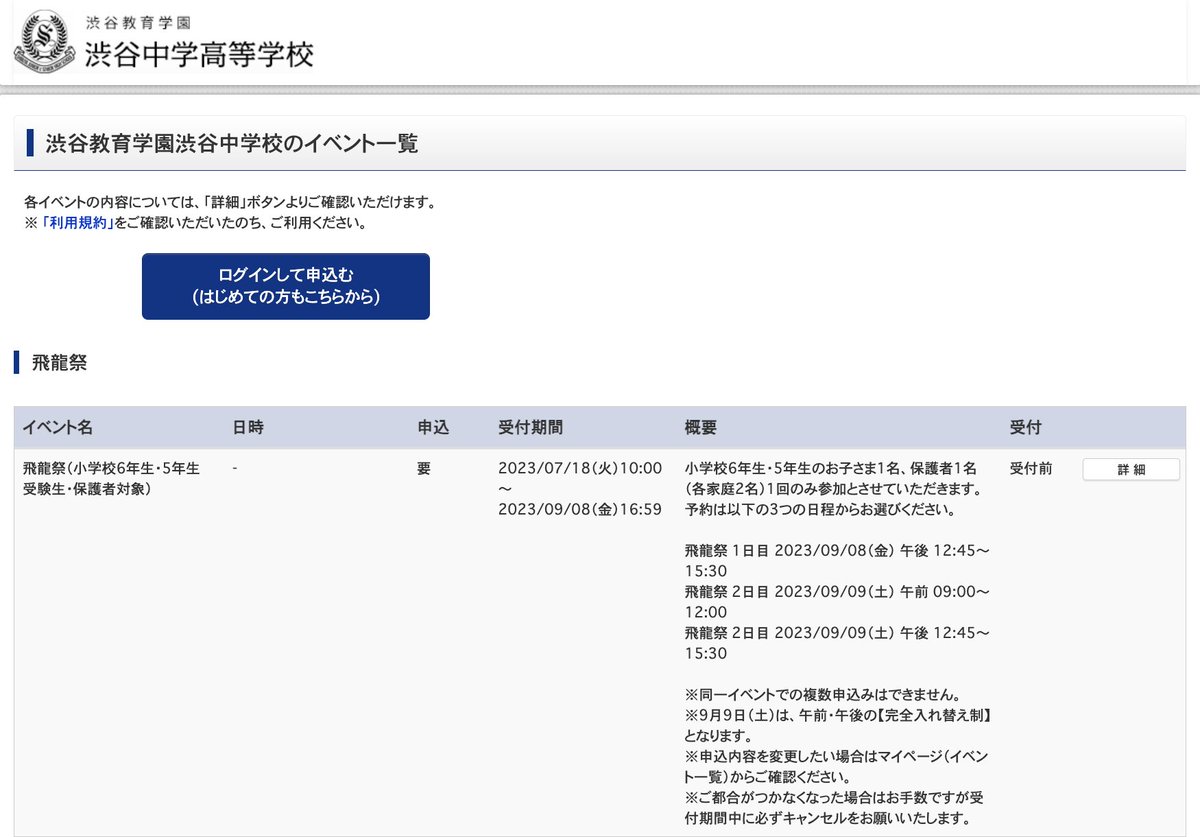Click 飛龍祭 2日目 午後 12:45 schedule line
Screen dimensions: 1200x837
838,642
